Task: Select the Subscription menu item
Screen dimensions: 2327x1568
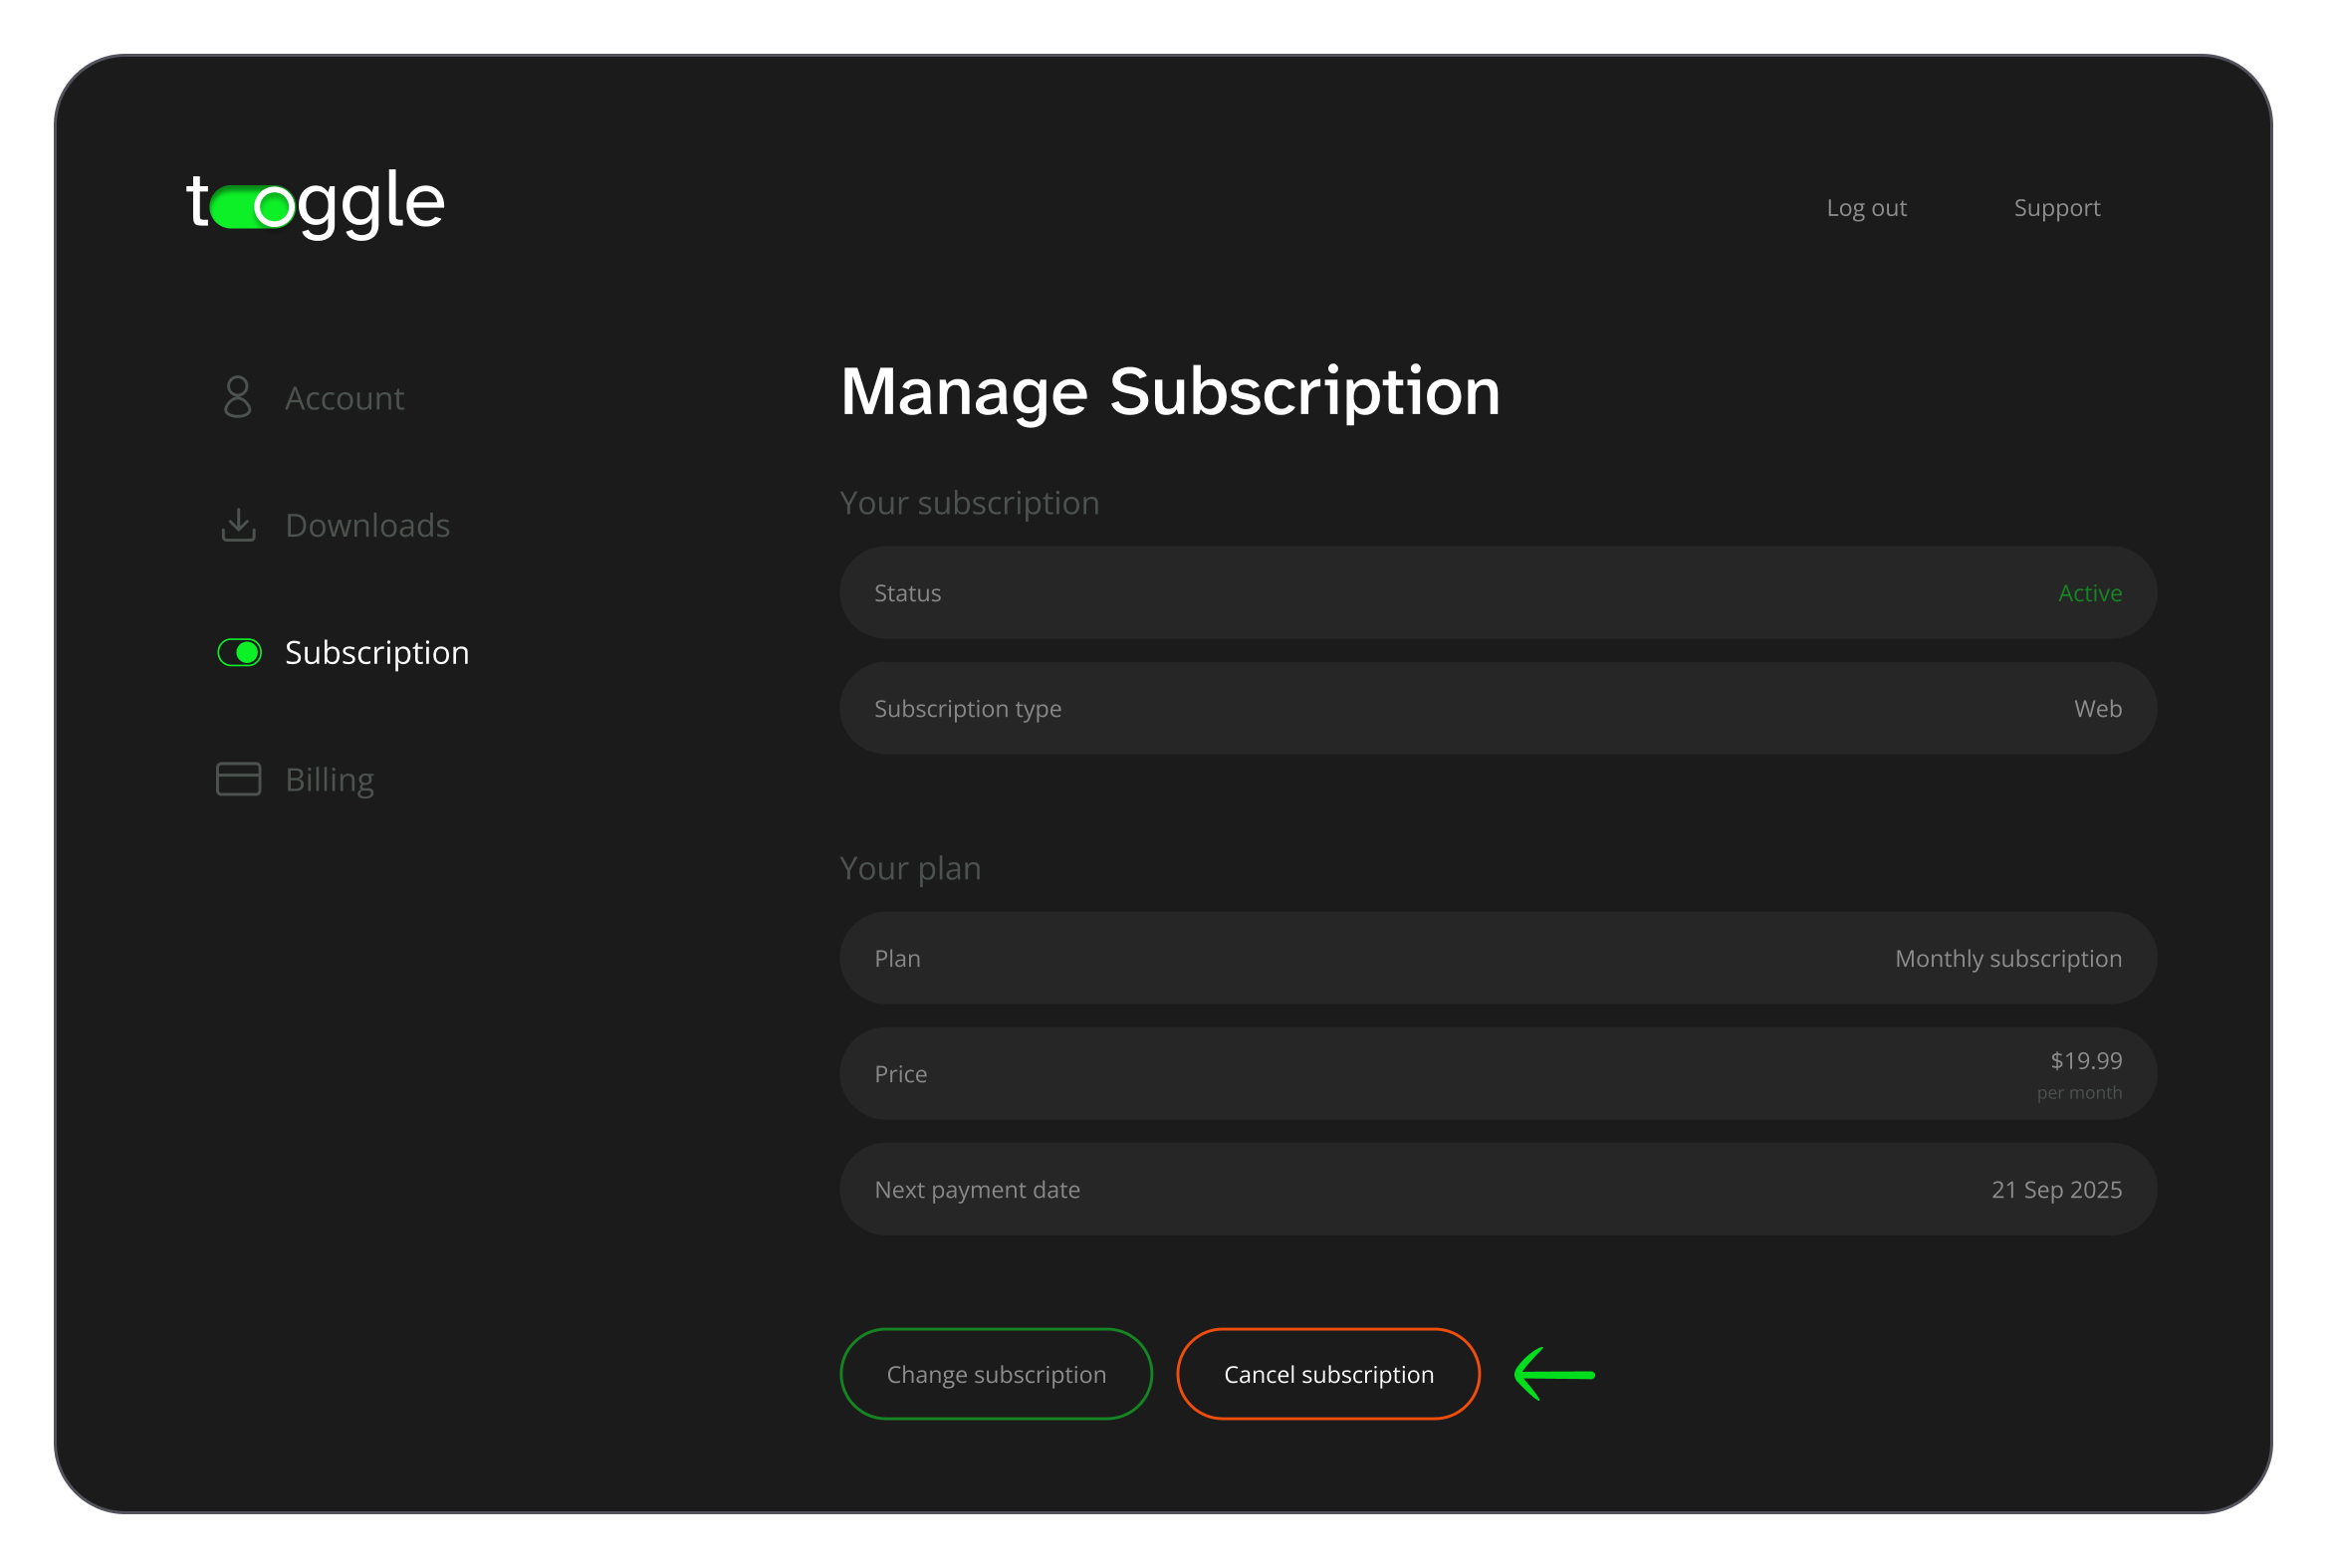Action: pyautogui.click(x=377, y=653)
